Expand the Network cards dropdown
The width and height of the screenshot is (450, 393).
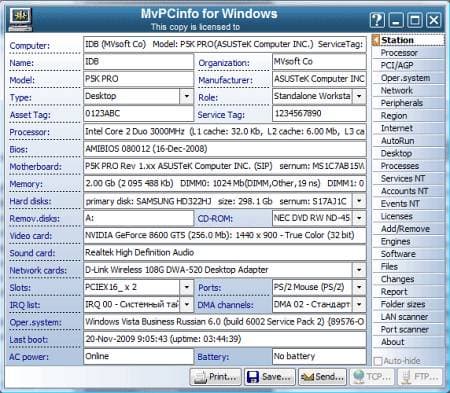(359, 270)
